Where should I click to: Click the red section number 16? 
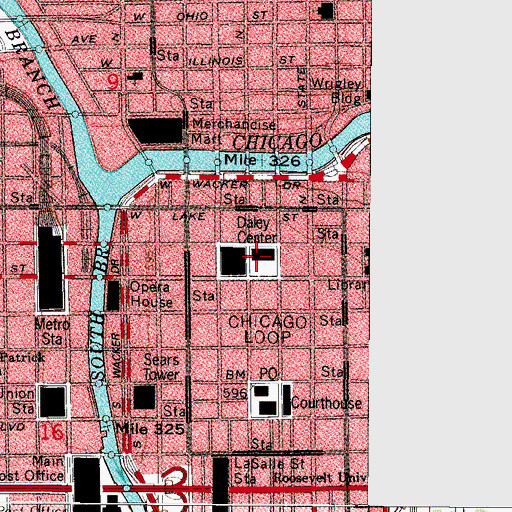coord(52,432)
